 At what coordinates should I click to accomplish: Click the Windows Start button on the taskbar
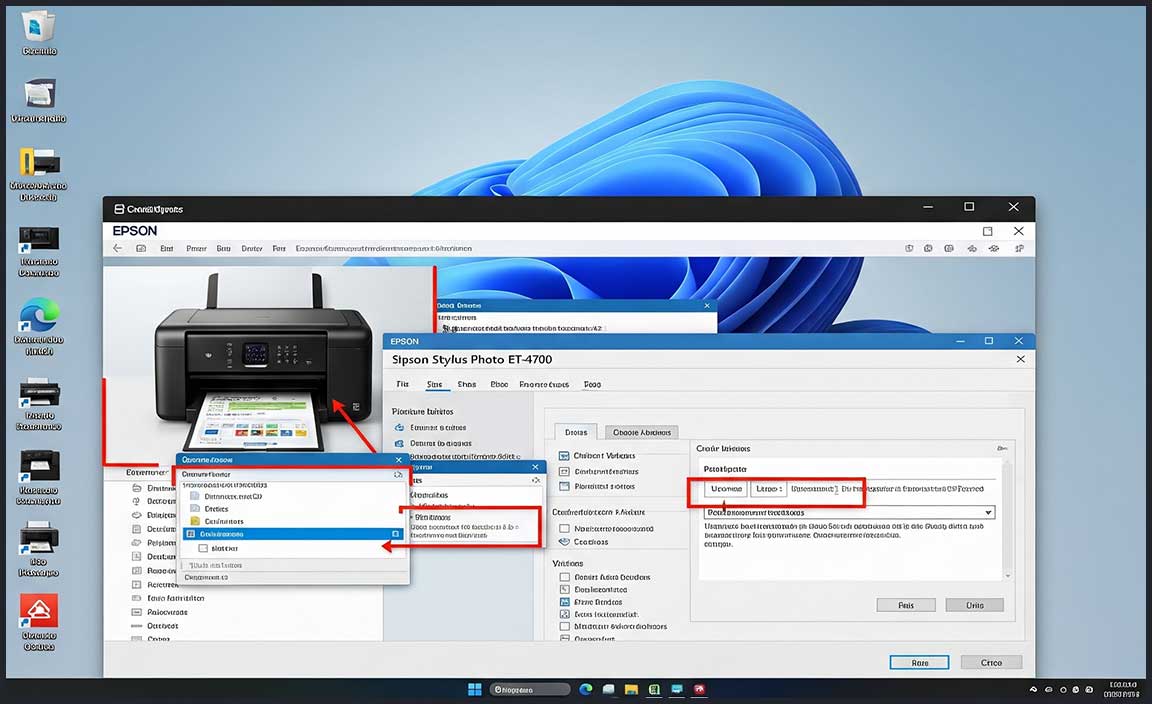pyautogui.click(x=475, y=689)
